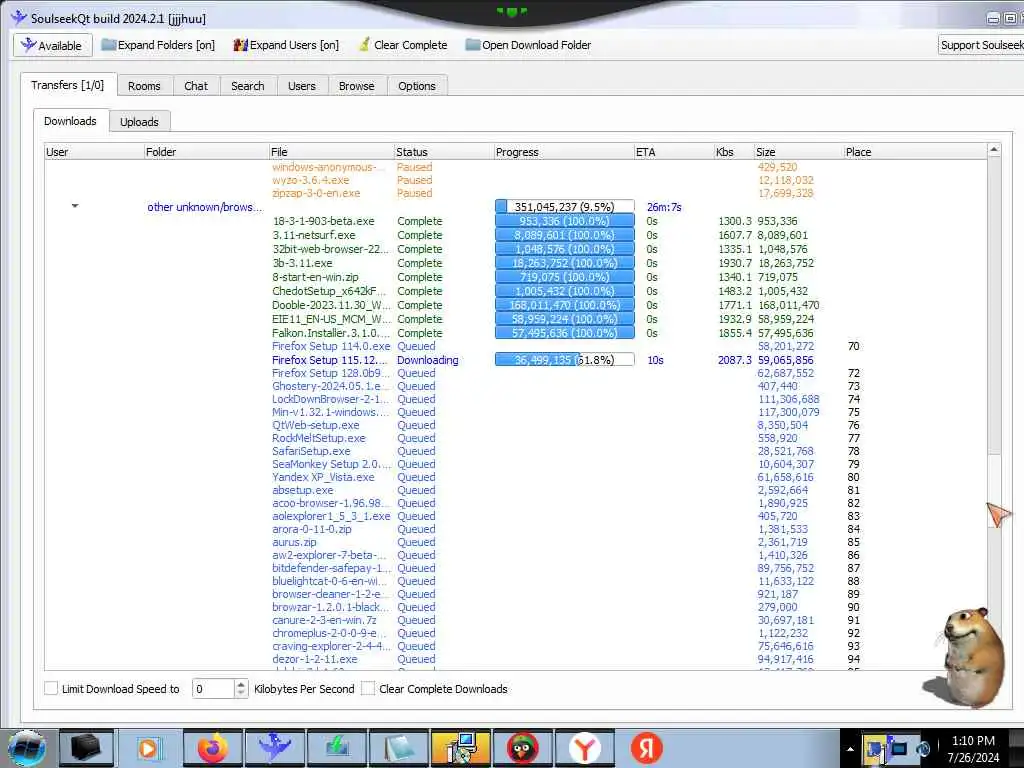Click the folder total progress bar 9.5%
The image size is (1024, 768).
[x=565, y=207]
